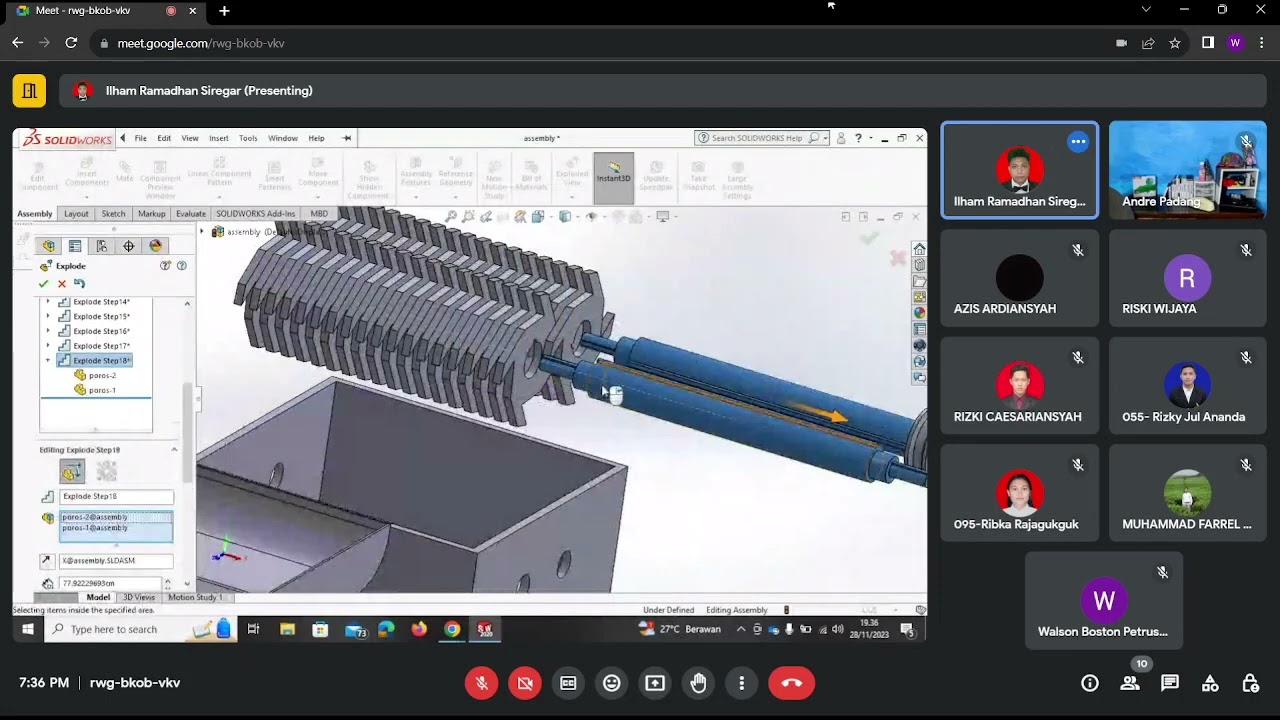This screenshot has height=720, width=1280.
Task: Open Meet chat panel
Action: coord(1170,683)
